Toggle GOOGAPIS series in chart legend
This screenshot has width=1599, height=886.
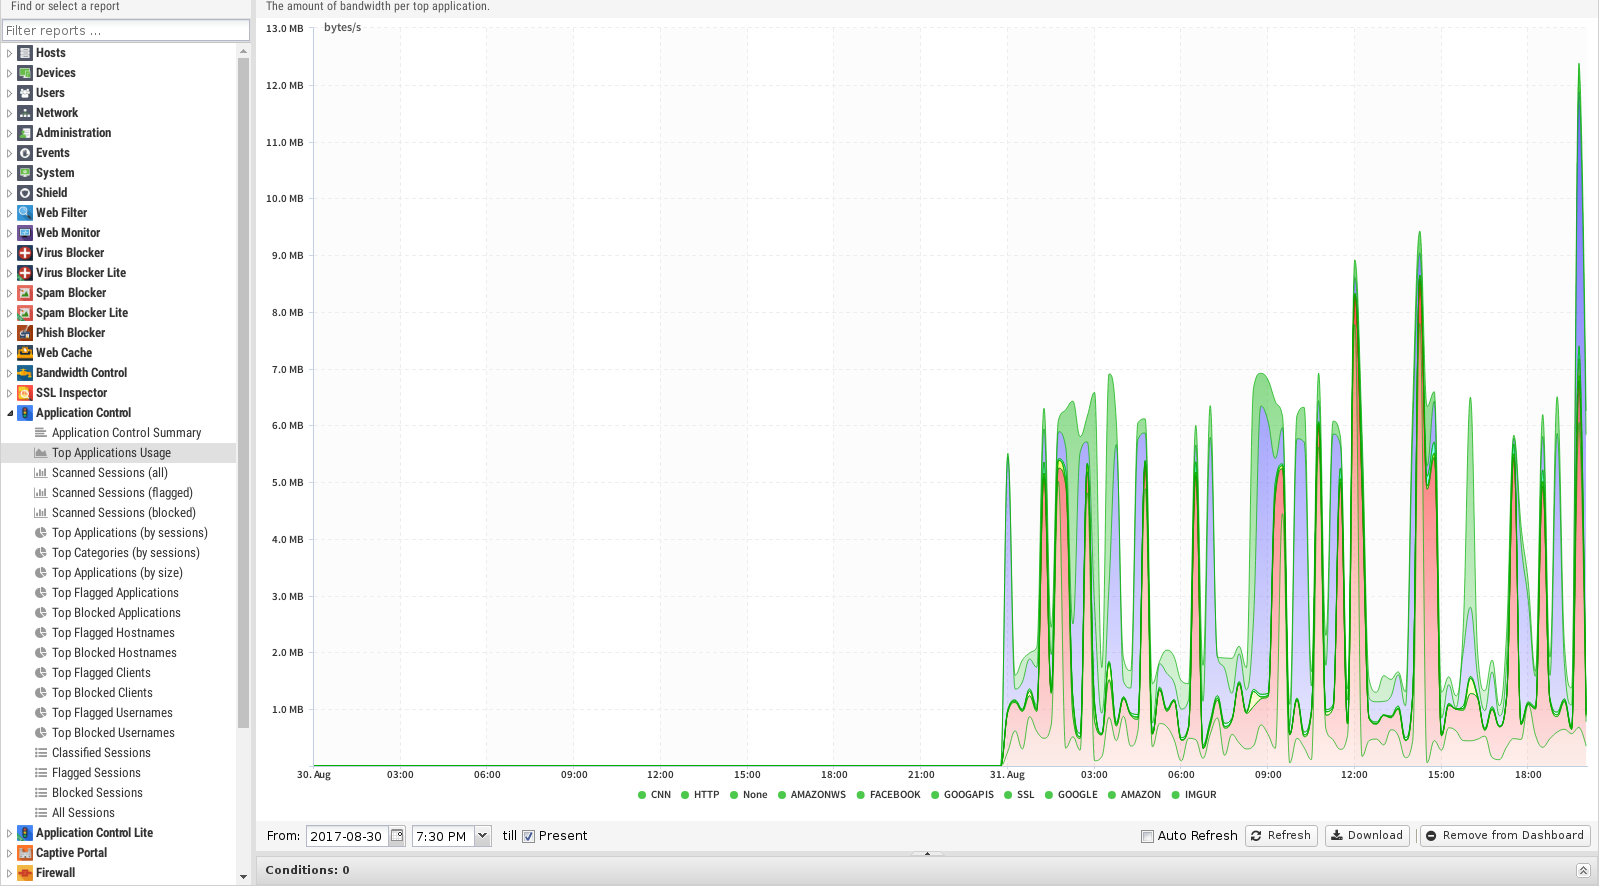(x=962, y=795)
